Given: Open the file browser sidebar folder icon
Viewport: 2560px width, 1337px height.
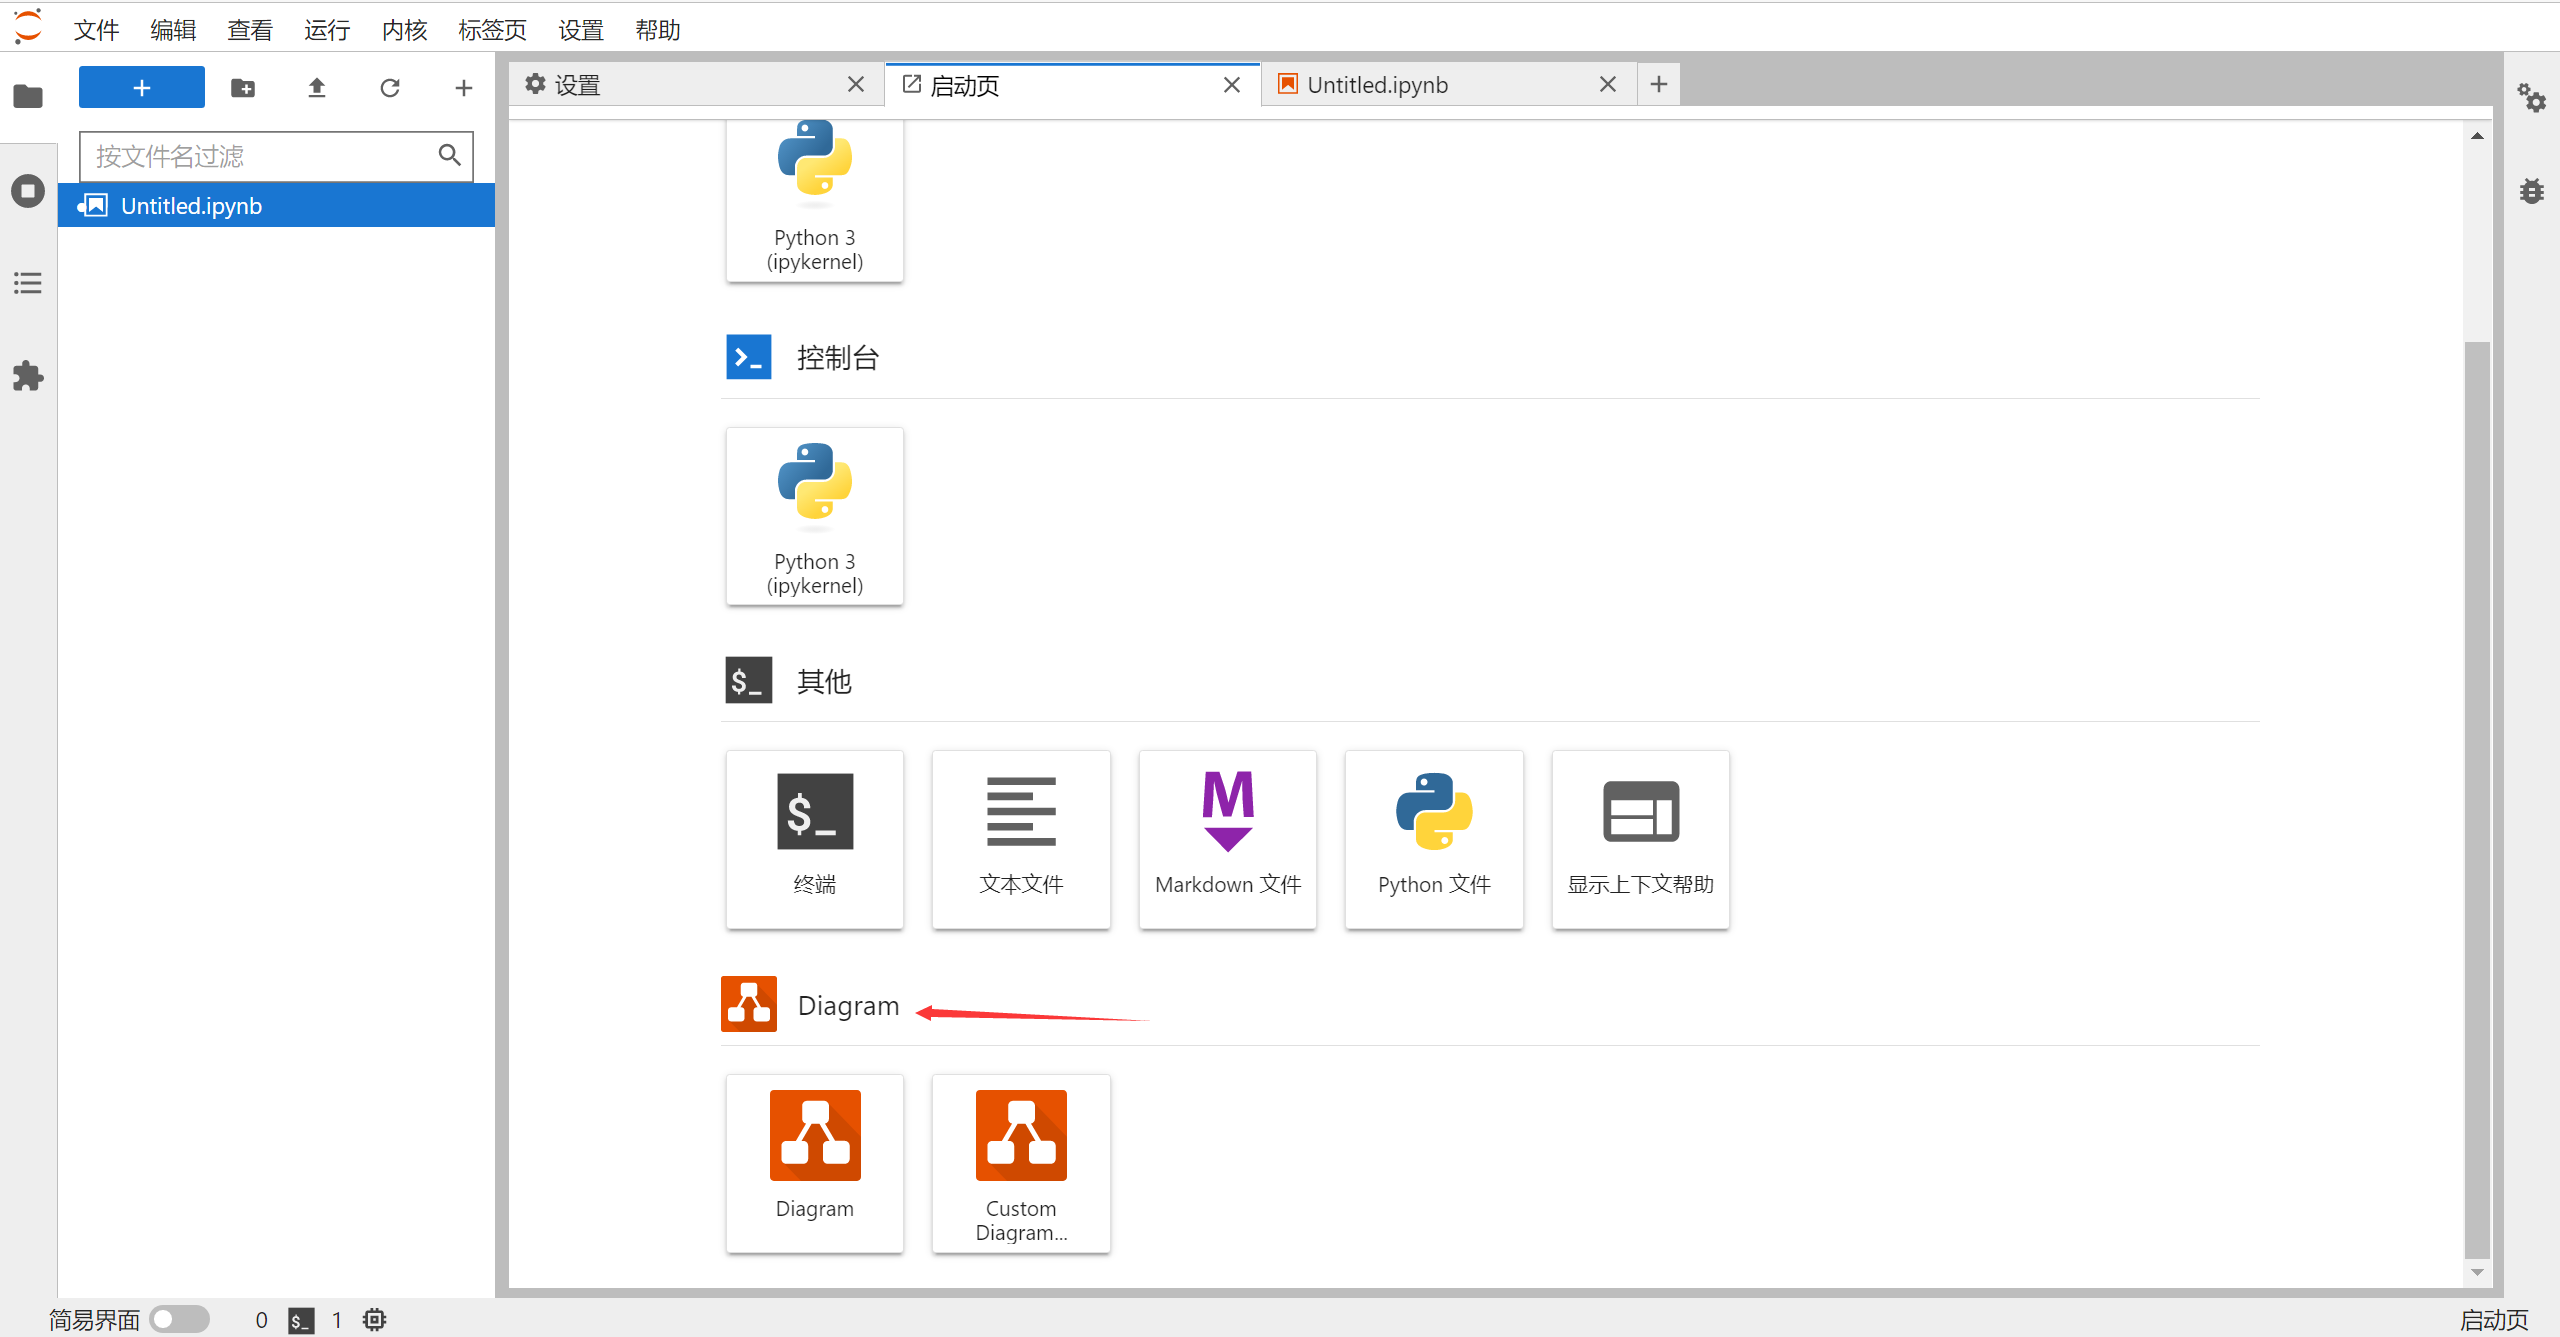Looking at the screenshot, I should [28, 97].
